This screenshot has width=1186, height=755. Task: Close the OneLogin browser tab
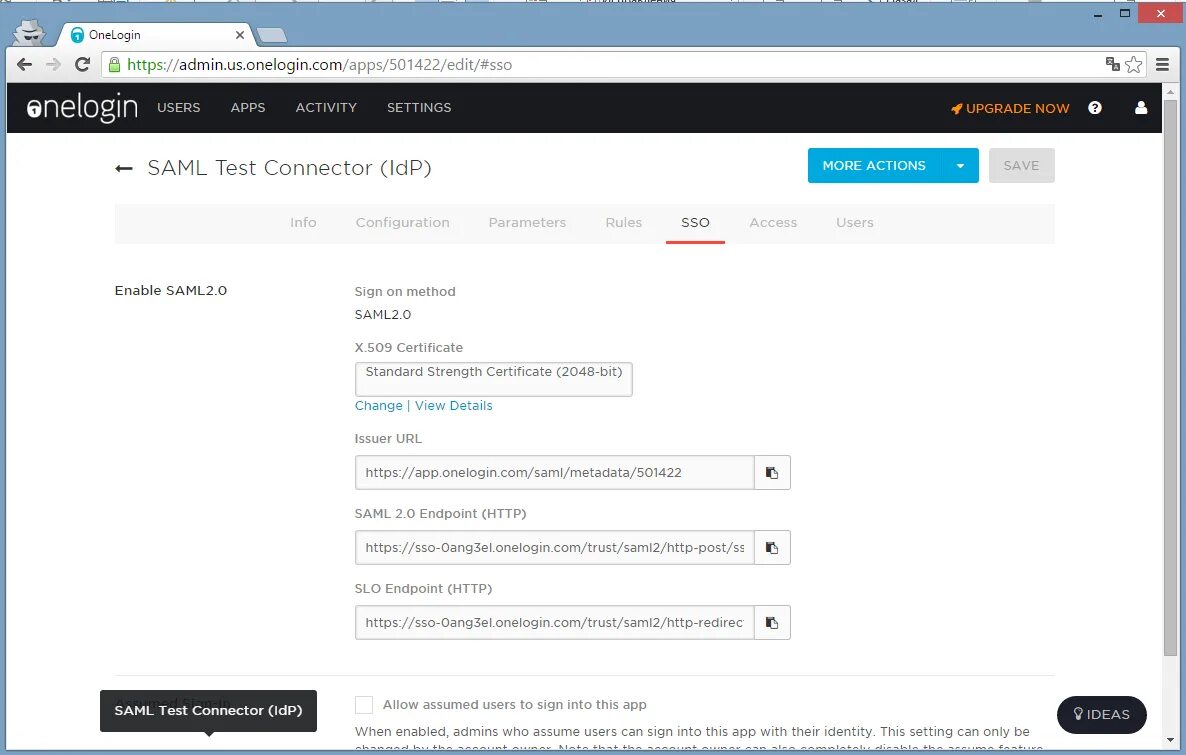[240, 35]
